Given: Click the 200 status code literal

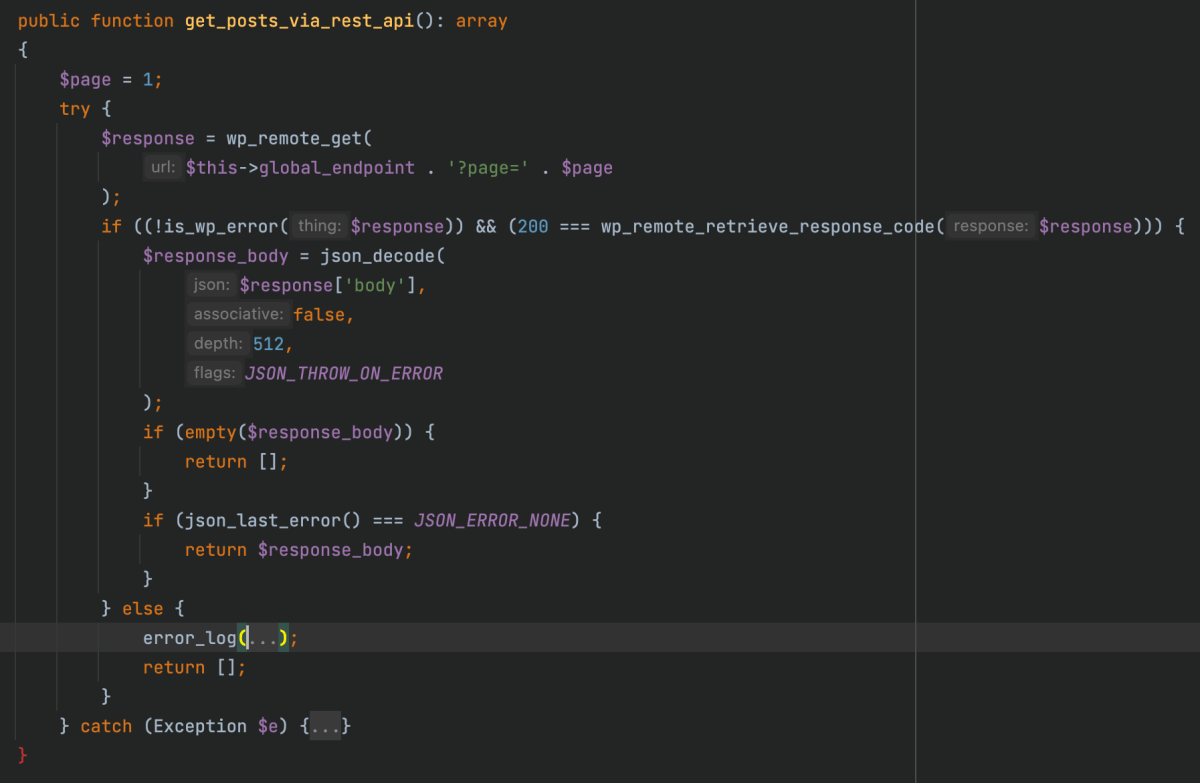Looking at the screenshot, I should (x=533, y=227).
